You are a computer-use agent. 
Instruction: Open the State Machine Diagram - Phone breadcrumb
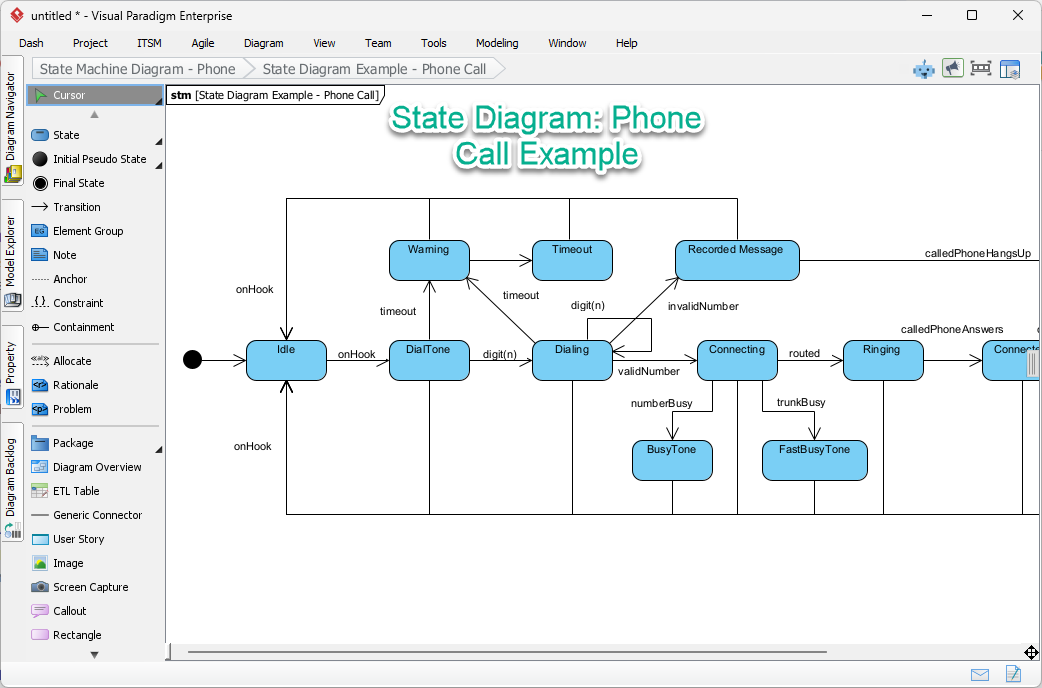click(135, 68)
